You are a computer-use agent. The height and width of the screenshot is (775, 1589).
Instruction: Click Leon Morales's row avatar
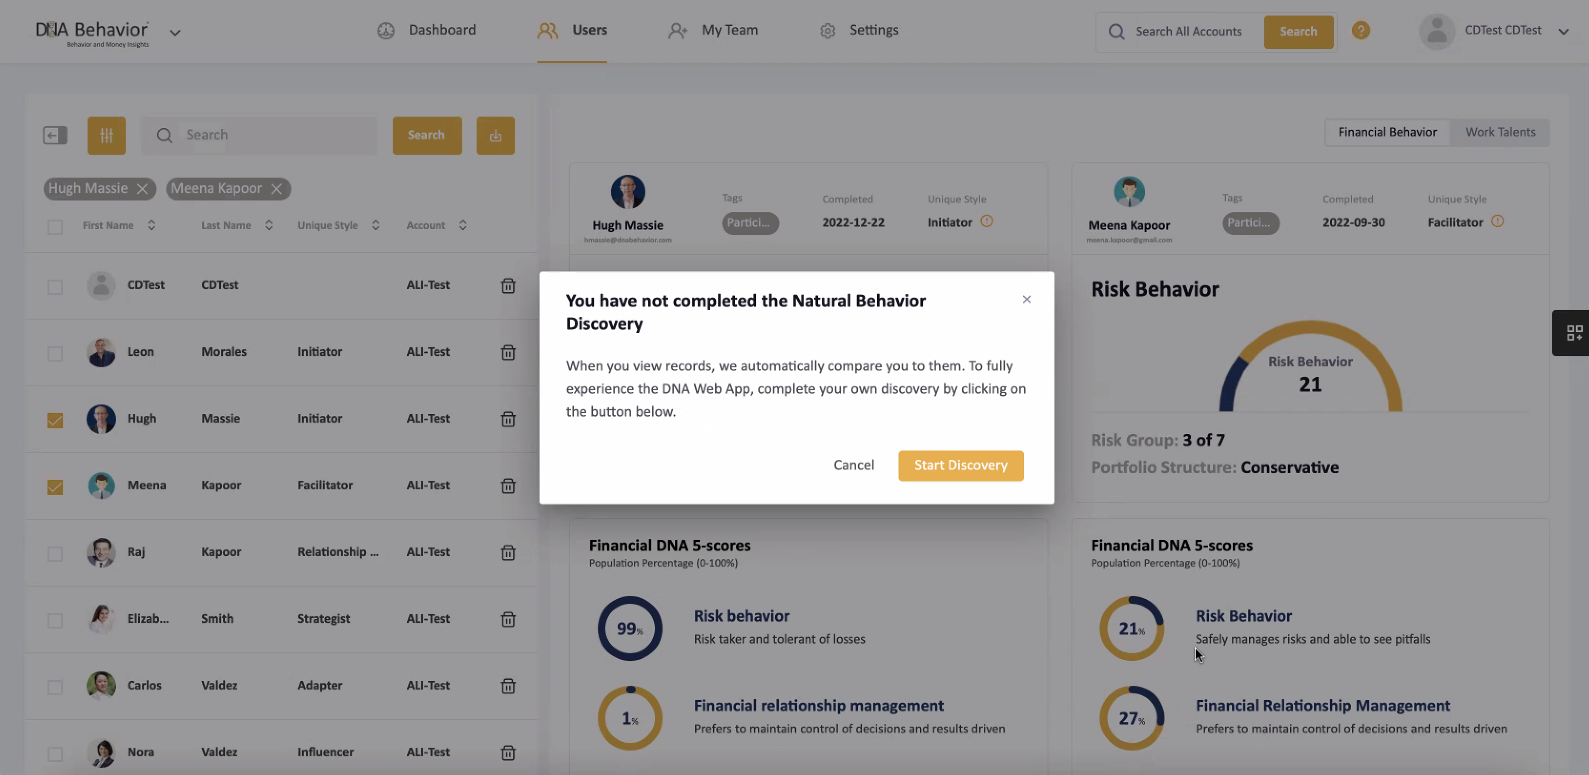[x=101, y=352]
